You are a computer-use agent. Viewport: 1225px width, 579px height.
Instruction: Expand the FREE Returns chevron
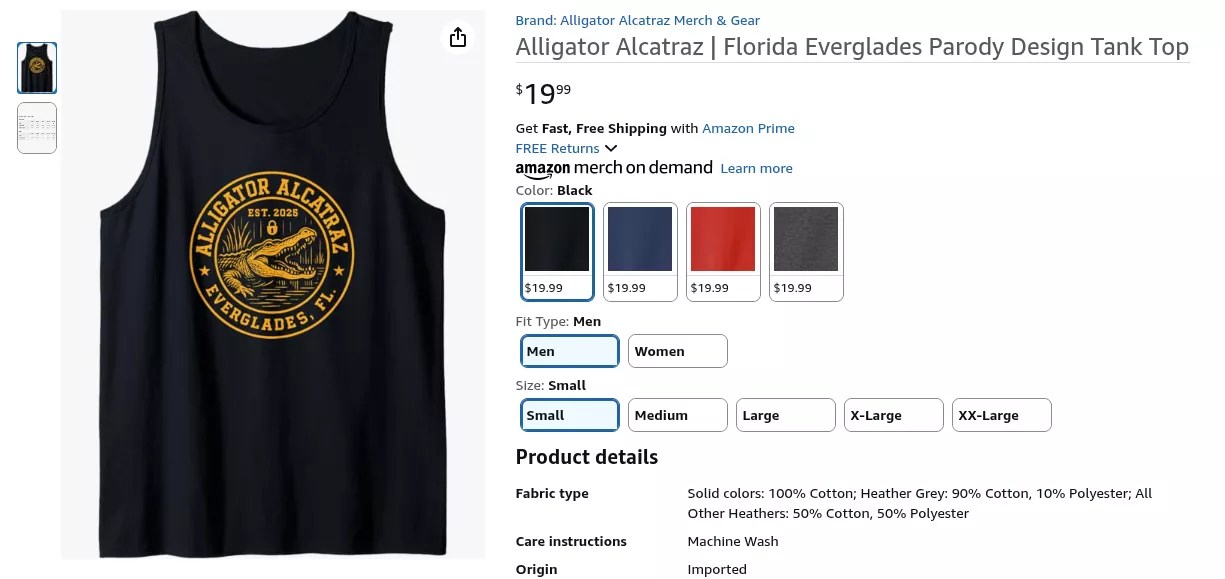(x=611, y=148)
